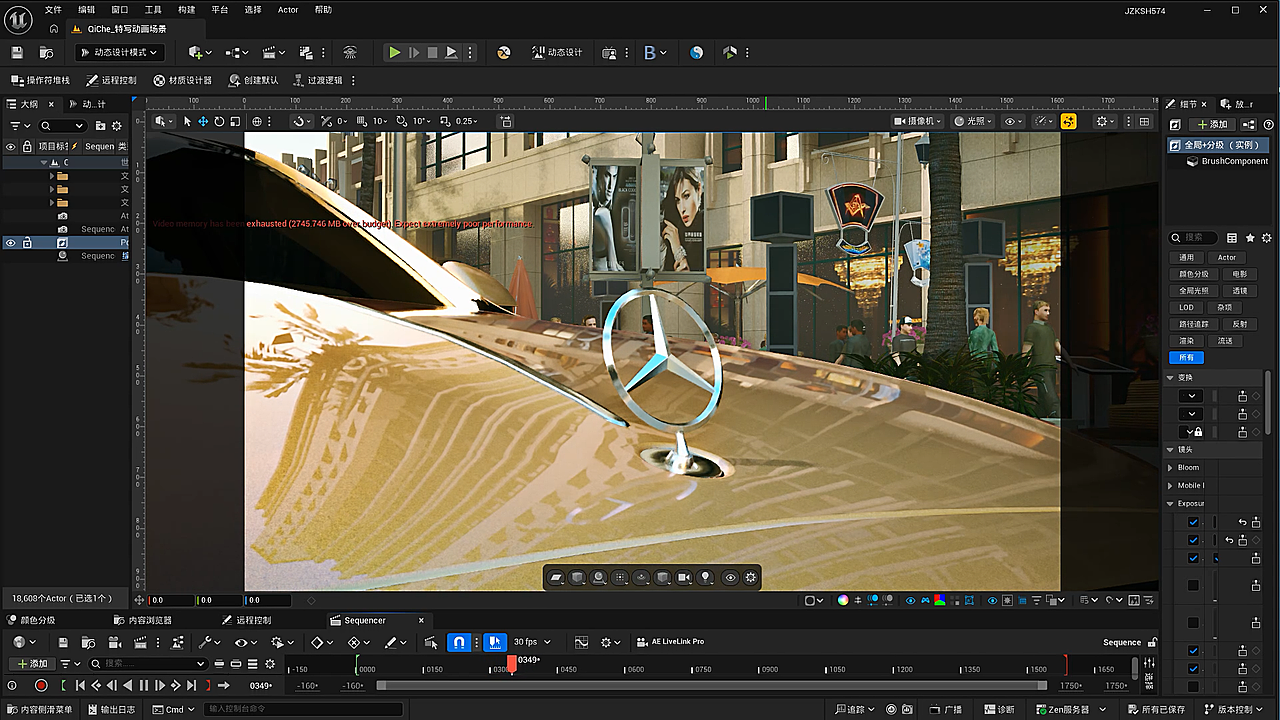
Task: Click the Stop simulation square button
Action: coord(432,53)
